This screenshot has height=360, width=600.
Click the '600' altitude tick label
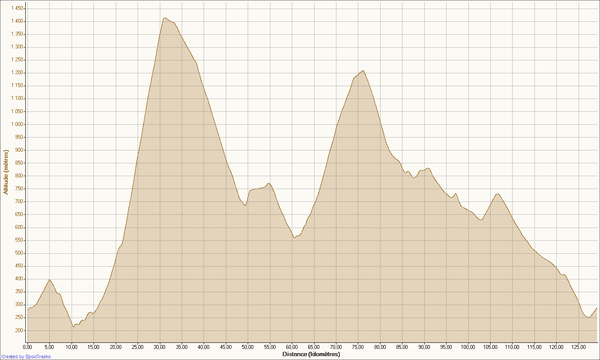point(20,227)
